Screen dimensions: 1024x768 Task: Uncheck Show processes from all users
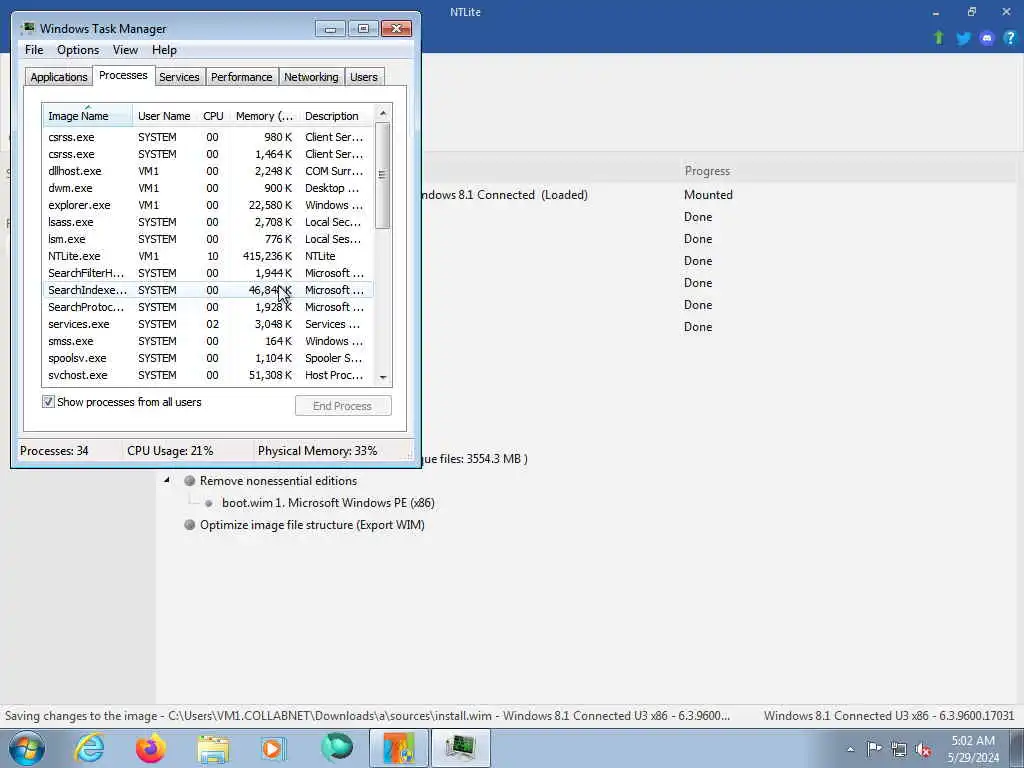click(48, 402)
